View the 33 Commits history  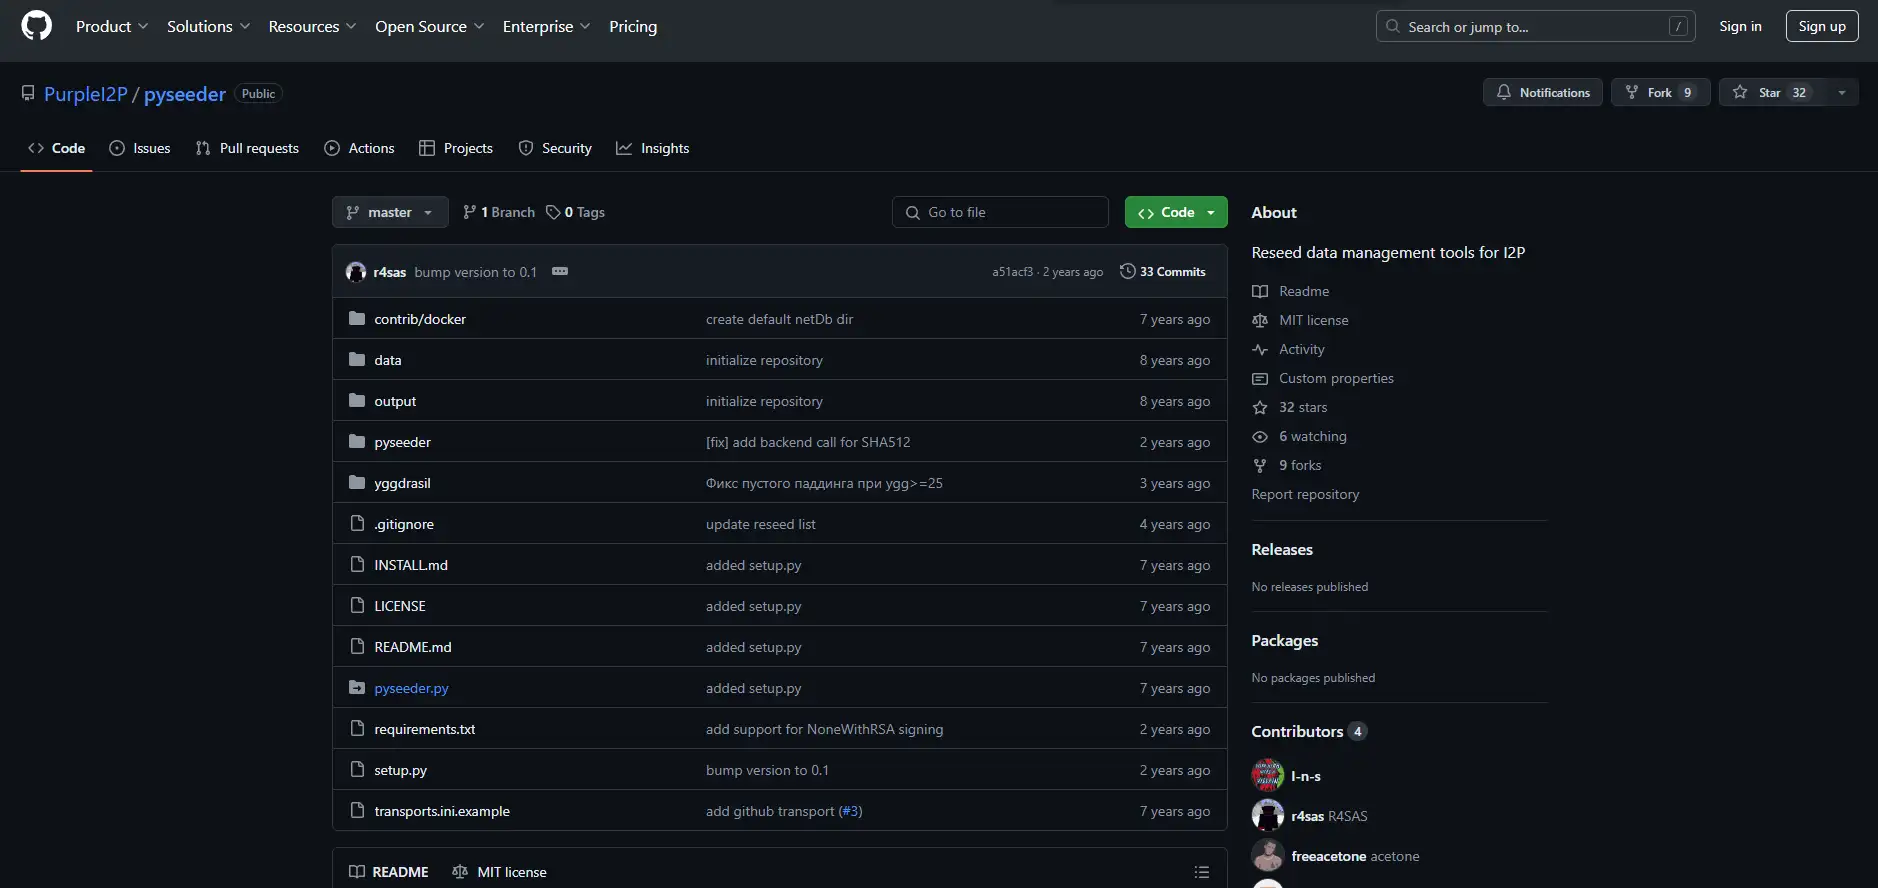pos(1163,272)
